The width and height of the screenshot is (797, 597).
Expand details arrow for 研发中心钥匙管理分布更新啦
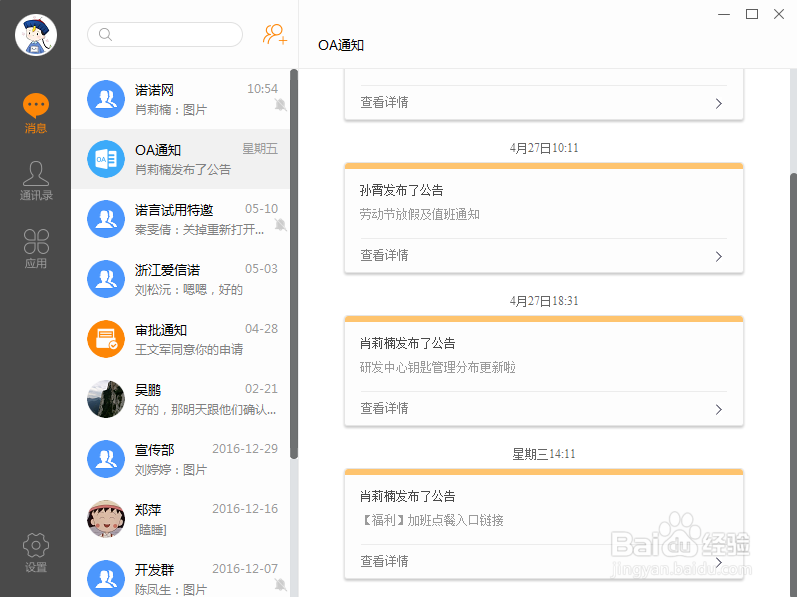point(718,409)
